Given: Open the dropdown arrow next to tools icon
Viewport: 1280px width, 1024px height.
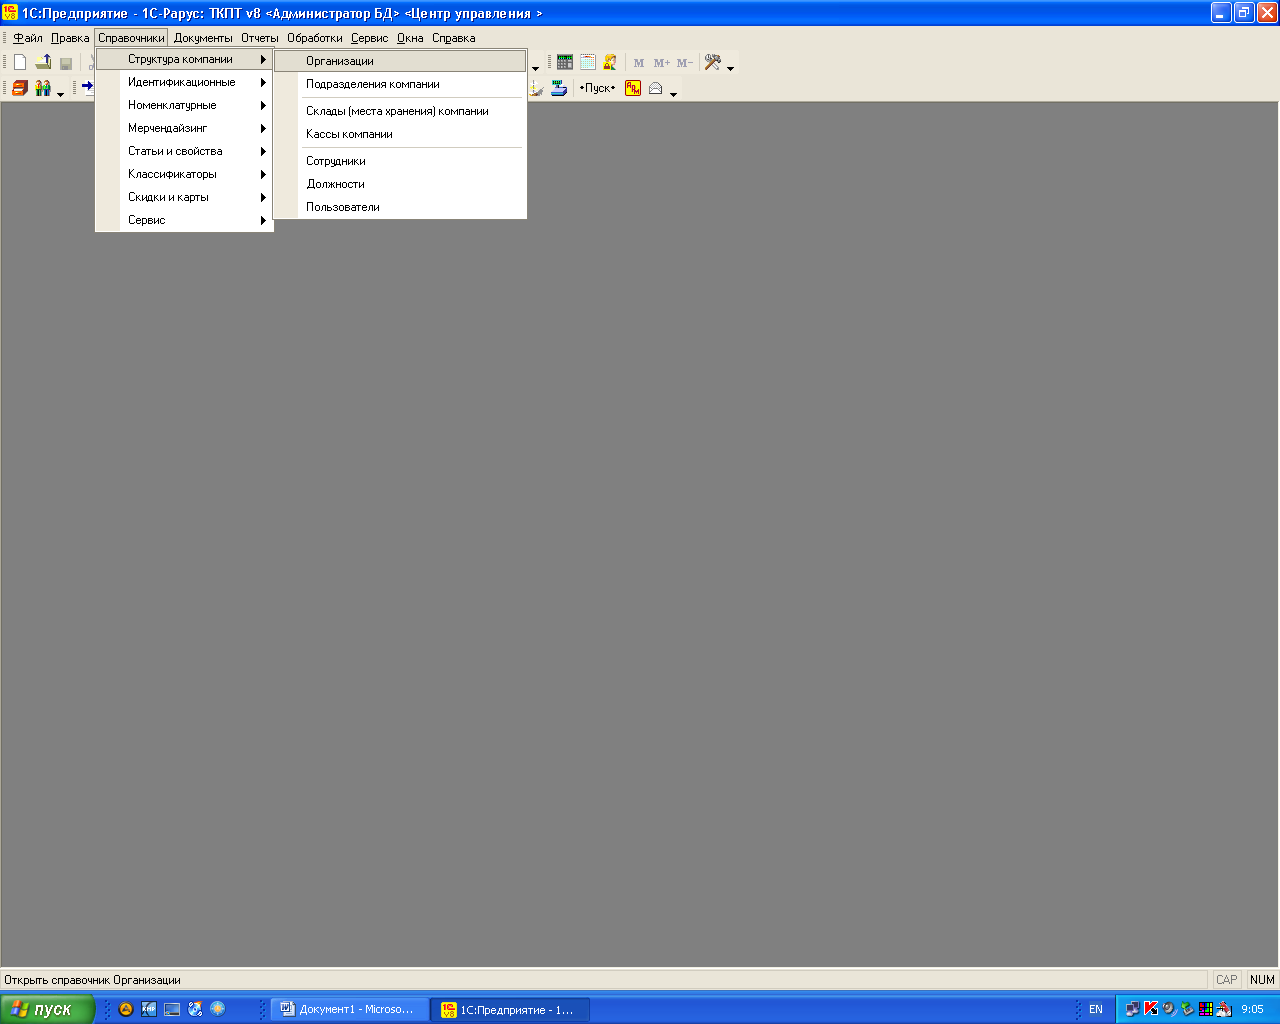Looking at the screenshot, I should pyautogui.click(x=731, y=68).
